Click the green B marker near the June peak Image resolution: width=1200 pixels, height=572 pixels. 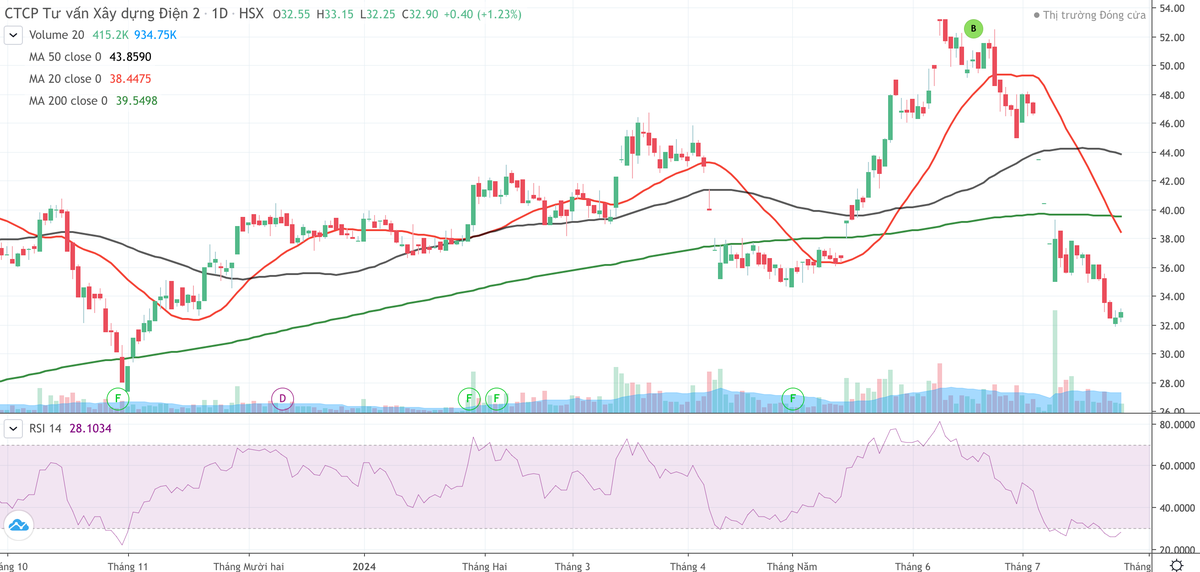tap(973, 29)
